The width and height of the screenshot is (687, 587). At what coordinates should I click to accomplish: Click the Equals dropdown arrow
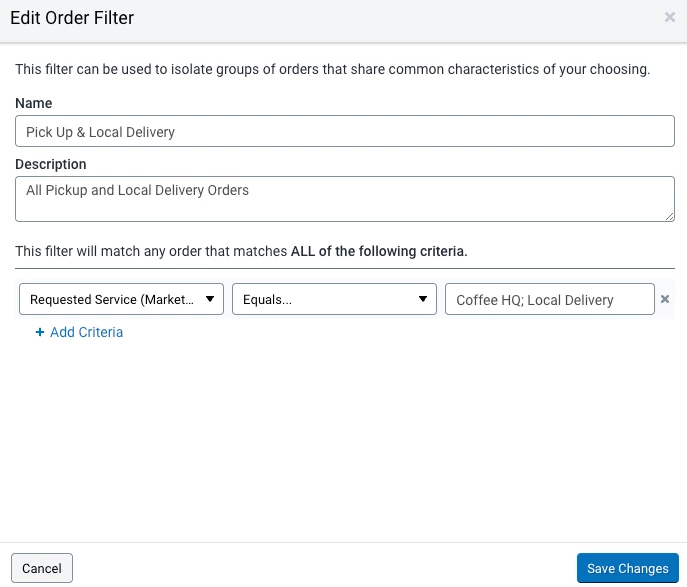click(x=423, y=299)
